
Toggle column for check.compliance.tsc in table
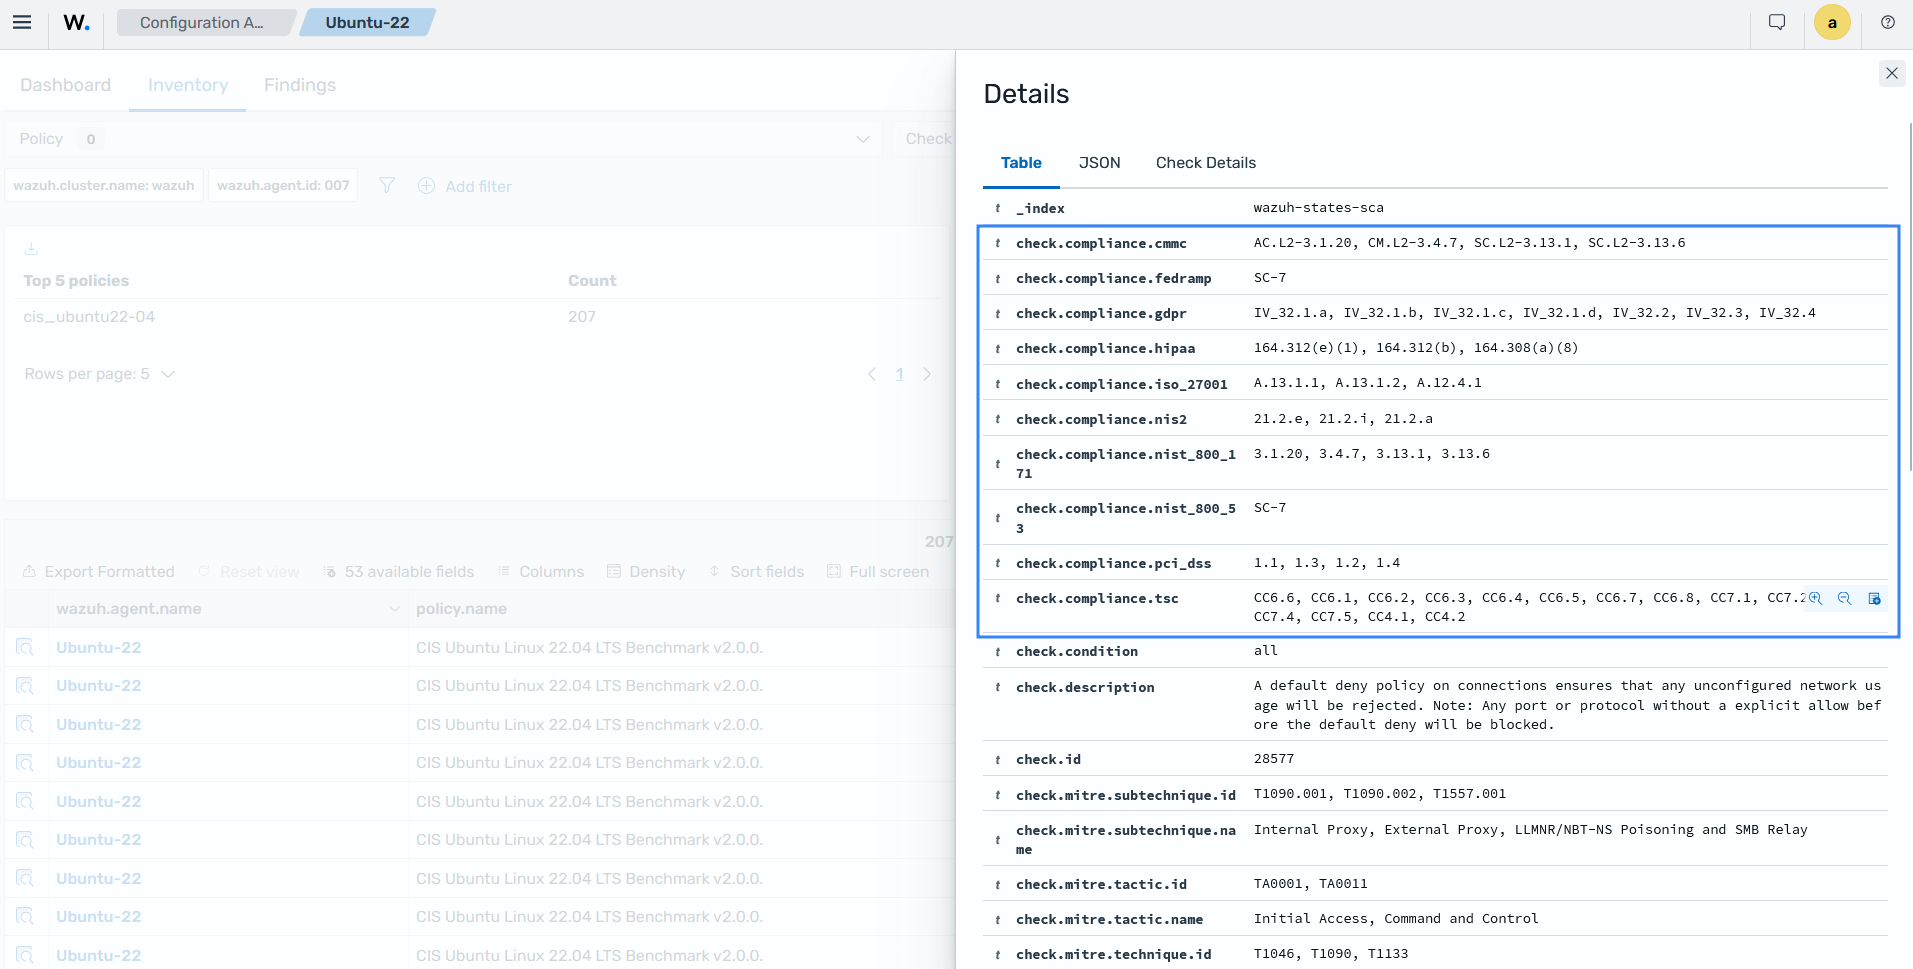[1875, 598]
